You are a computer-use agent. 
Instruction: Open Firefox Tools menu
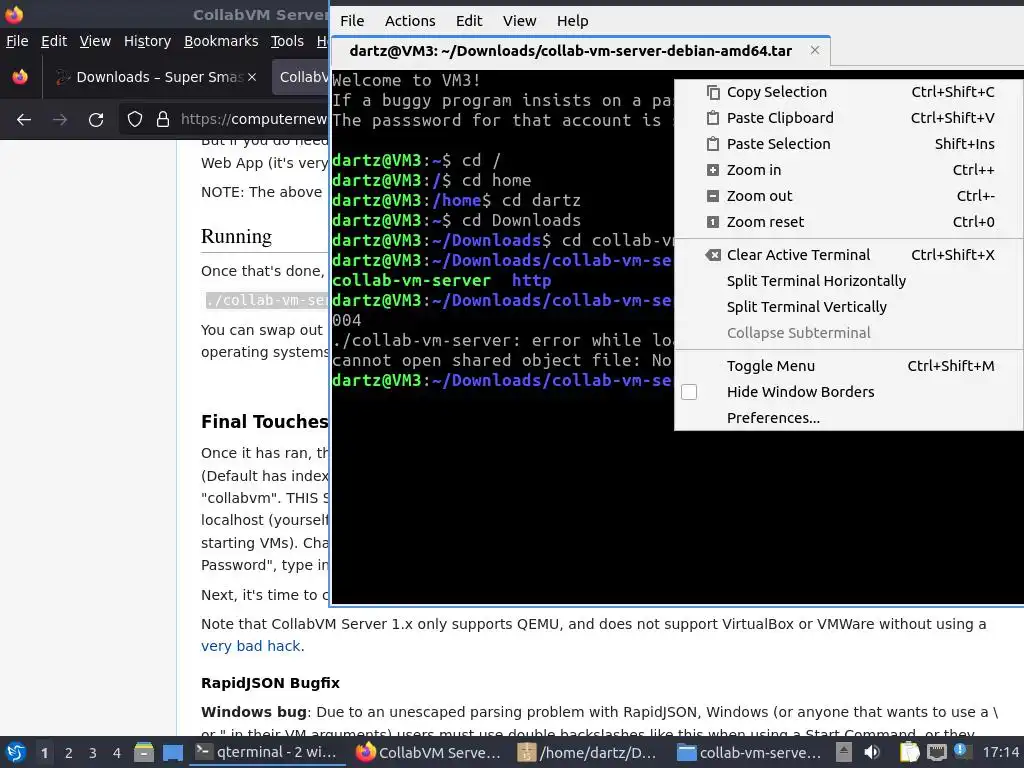tap(287, 41)
